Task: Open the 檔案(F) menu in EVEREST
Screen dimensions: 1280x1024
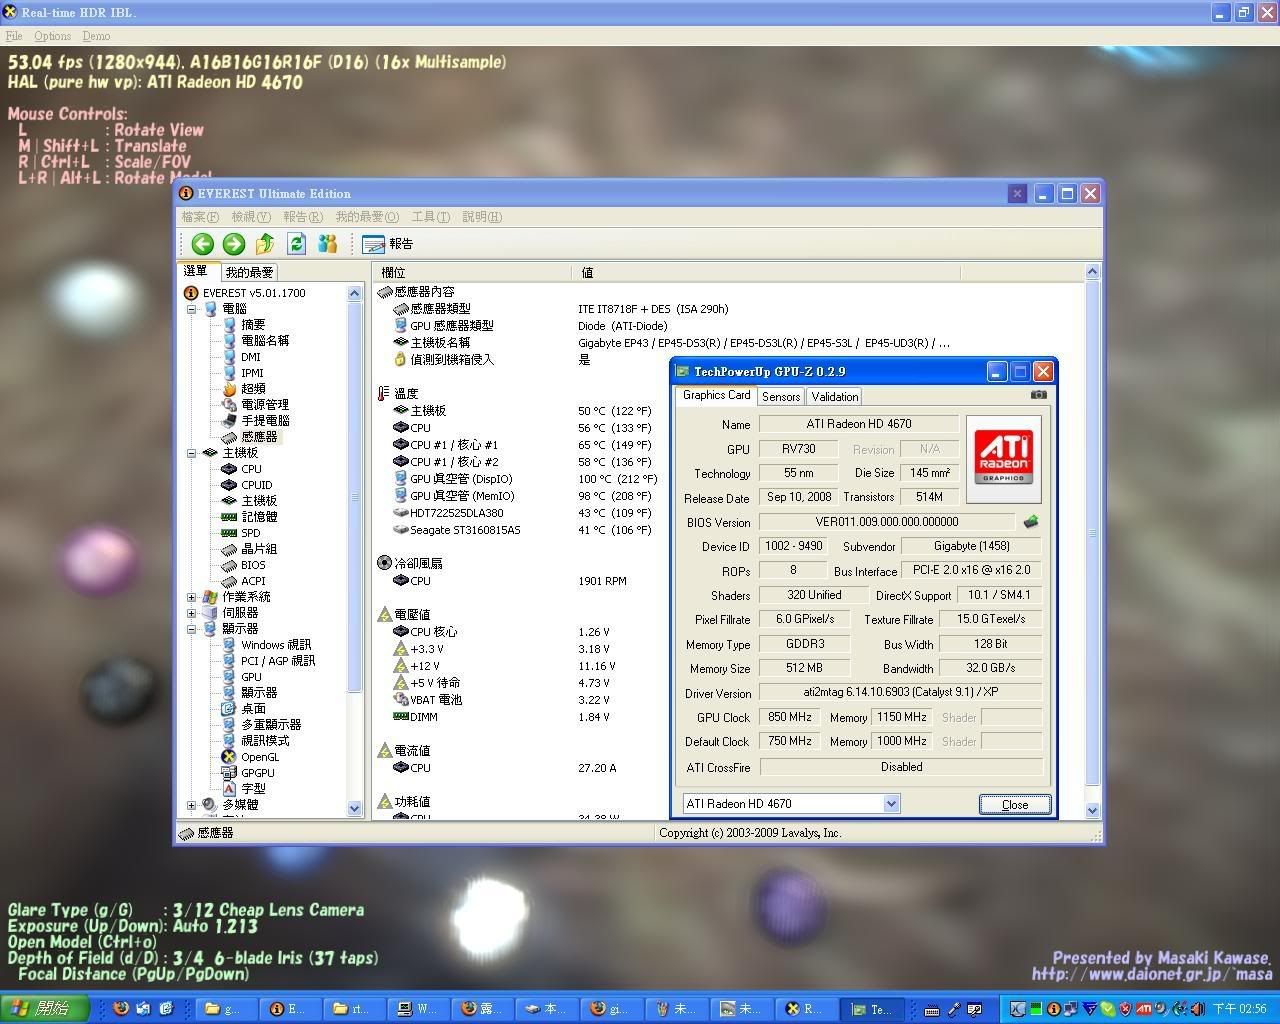Action: point(200,217)
